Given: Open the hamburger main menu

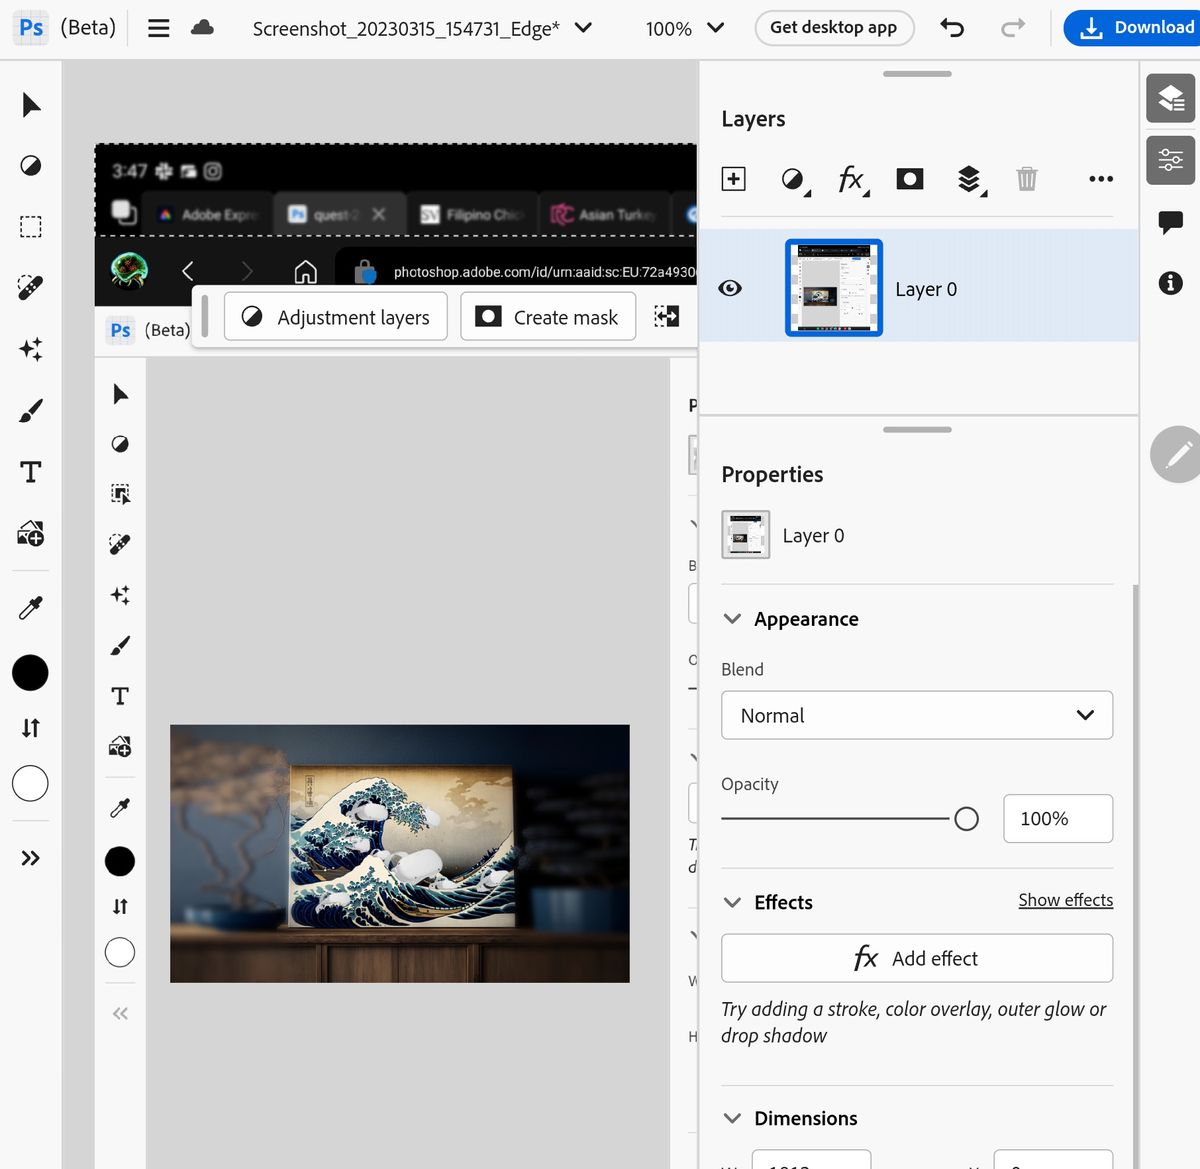Looking at the screenshot, I should point(159,28).
